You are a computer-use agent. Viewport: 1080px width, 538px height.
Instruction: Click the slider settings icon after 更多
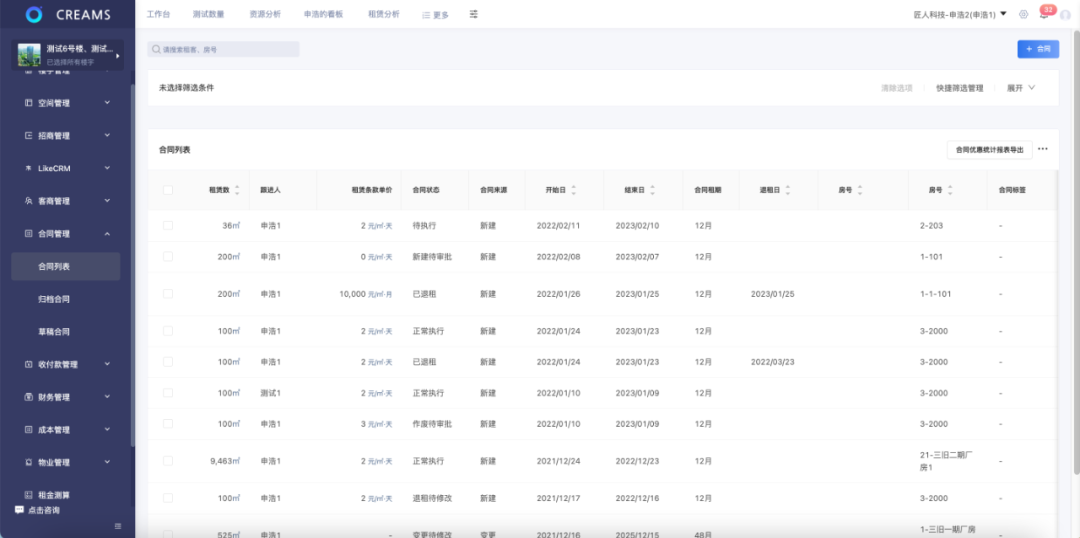(474, 14)
